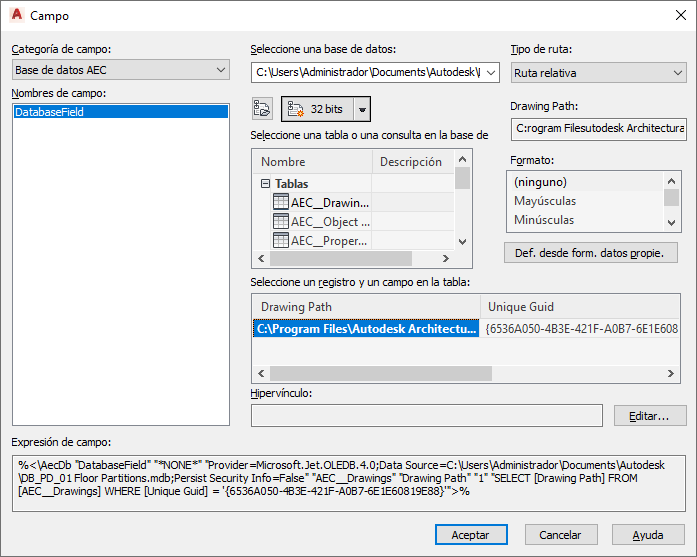Click right arrow of record table scrollbar
This screenshot has height=557, width=697.
671,373
